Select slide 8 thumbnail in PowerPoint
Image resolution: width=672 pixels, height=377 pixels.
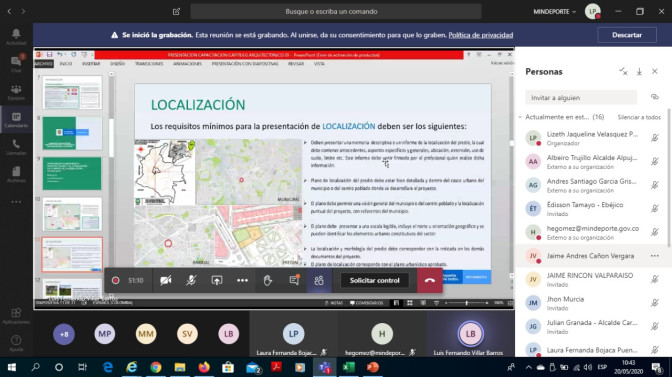(72, 133)
